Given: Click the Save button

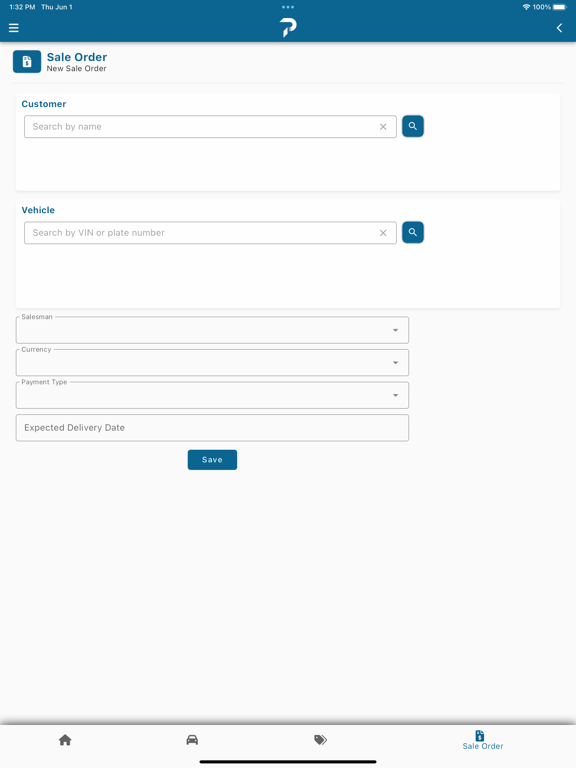Looking at the screenshot, I should (x=213, y=460).
